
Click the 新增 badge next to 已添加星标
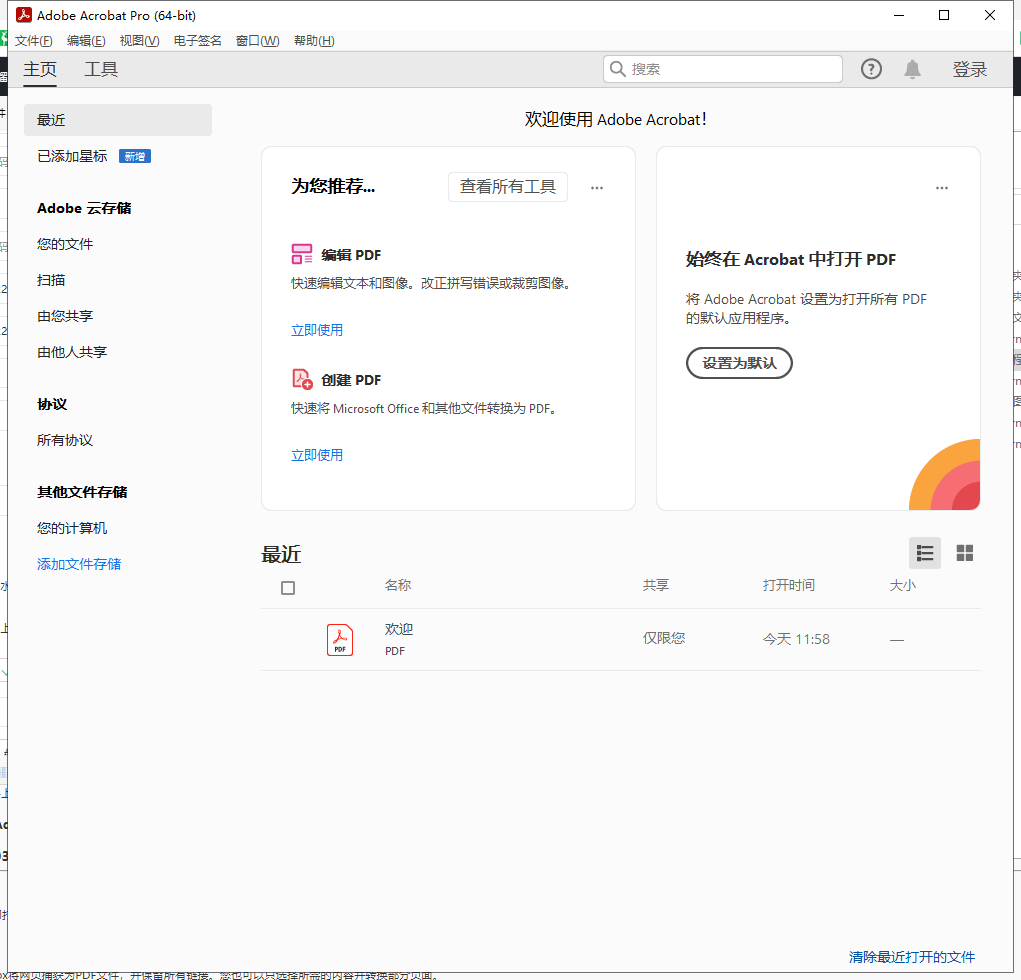[135, 156]
